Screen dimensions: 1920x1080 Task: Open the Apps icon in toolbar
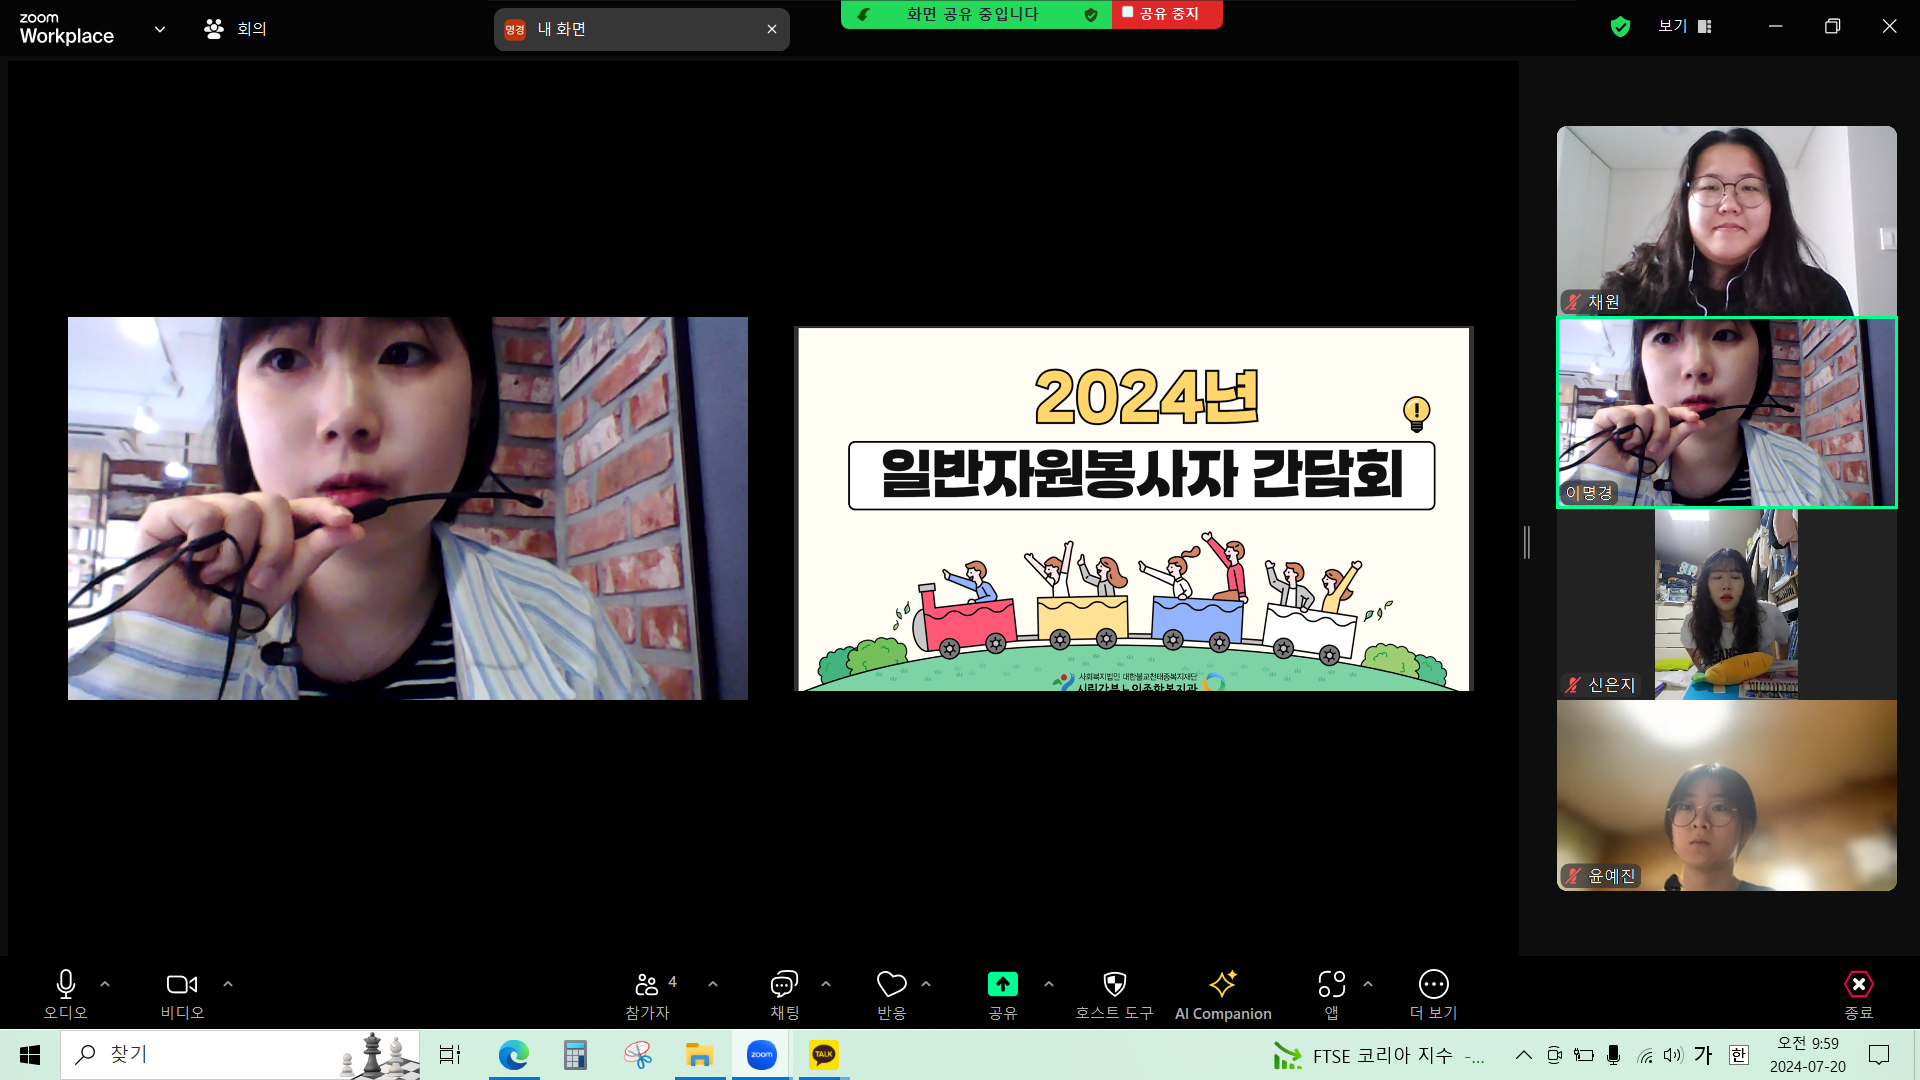coord(1331,984)
